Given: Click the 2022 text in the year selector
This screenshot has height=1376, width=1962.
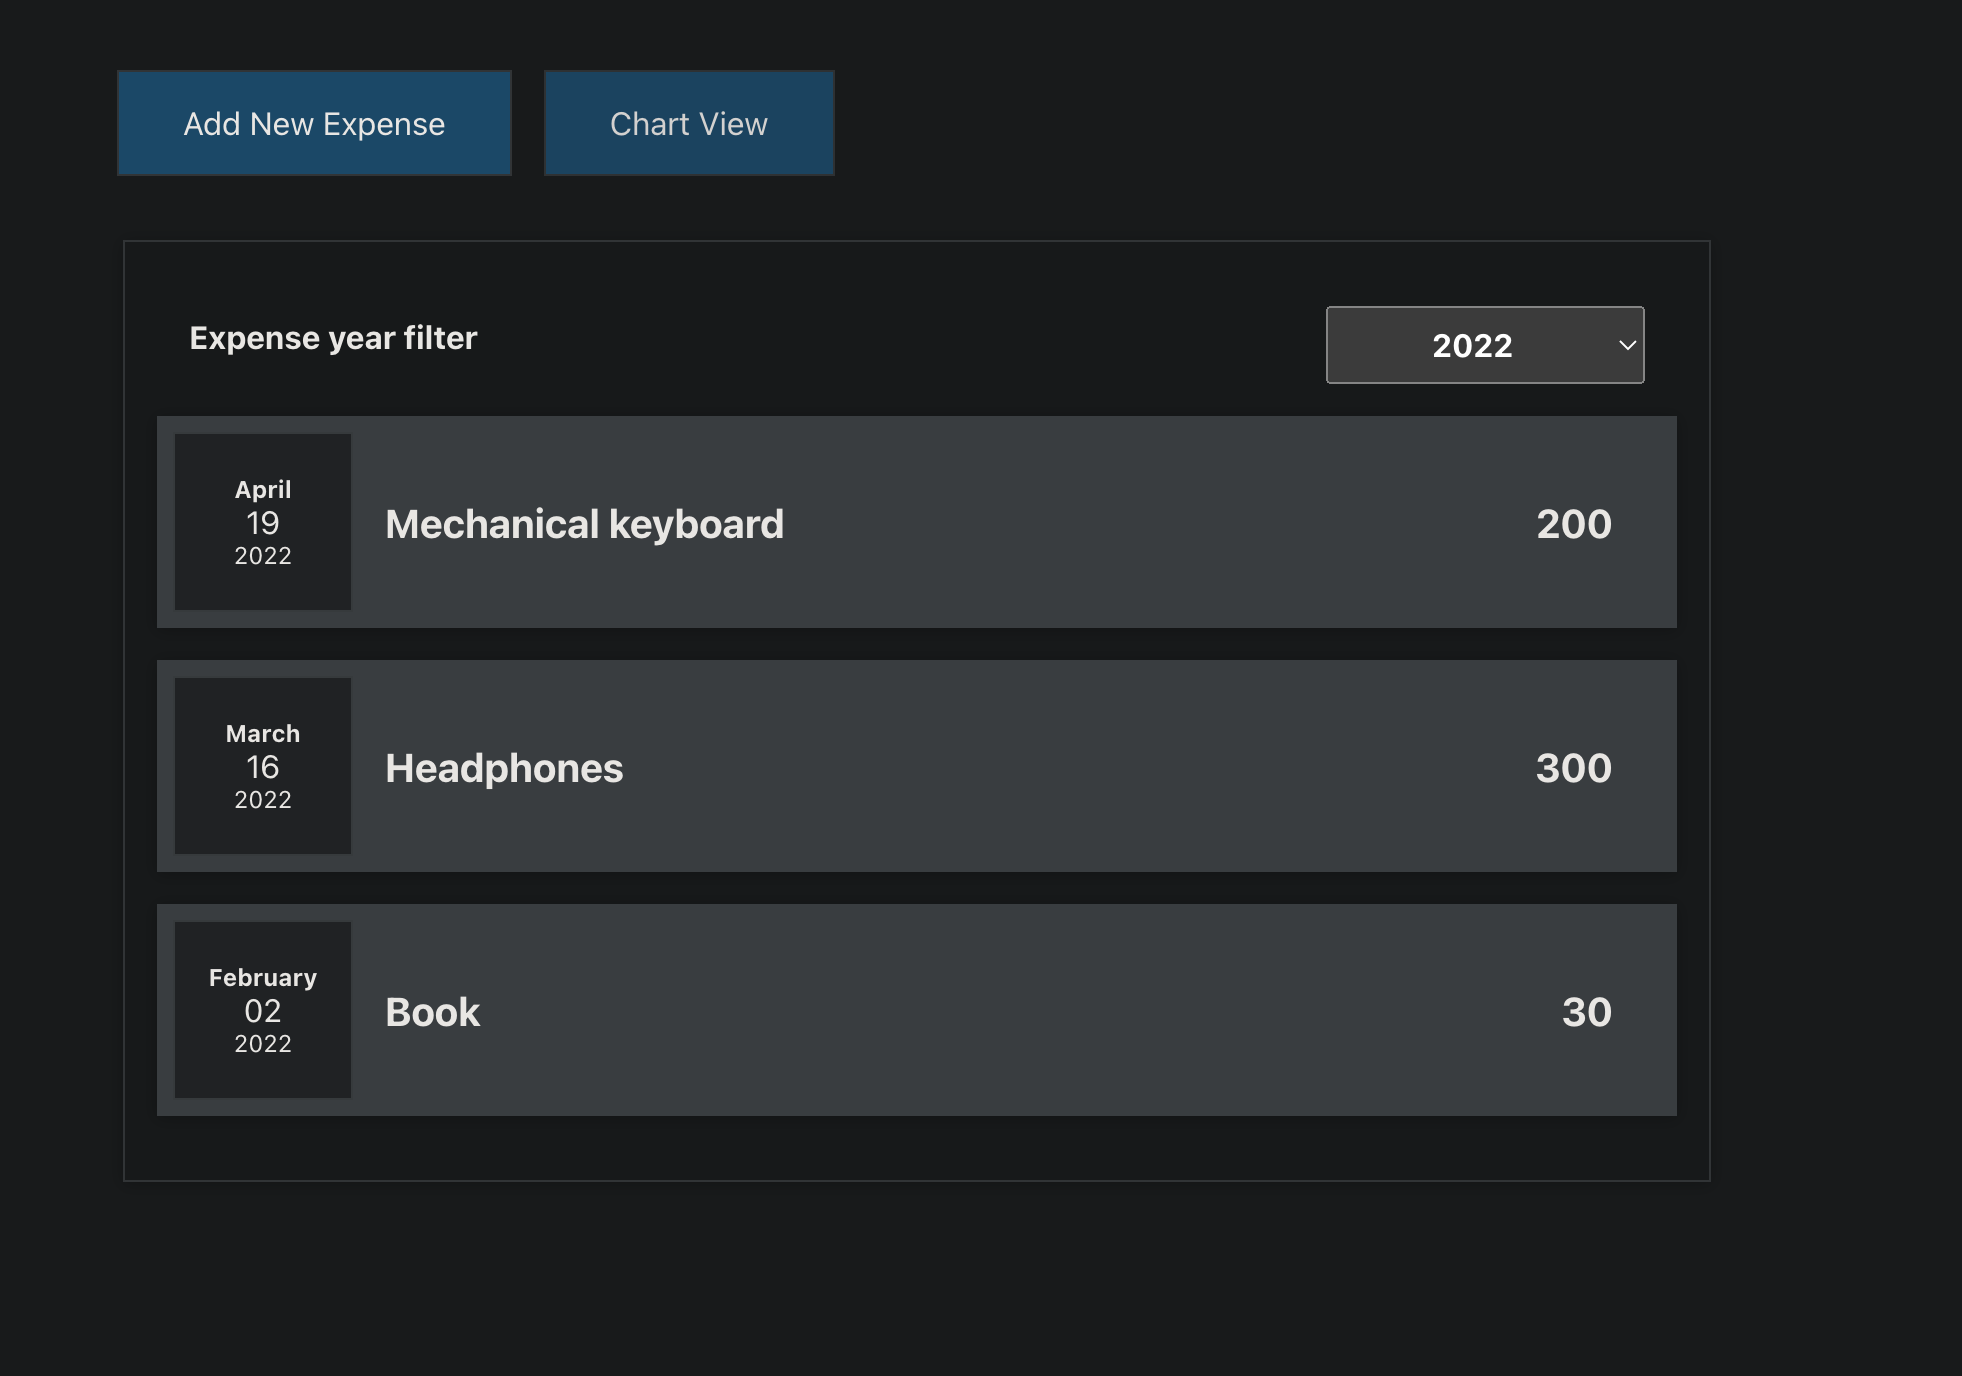Looking at the screenshot, I should click(x=1472, y=345).
